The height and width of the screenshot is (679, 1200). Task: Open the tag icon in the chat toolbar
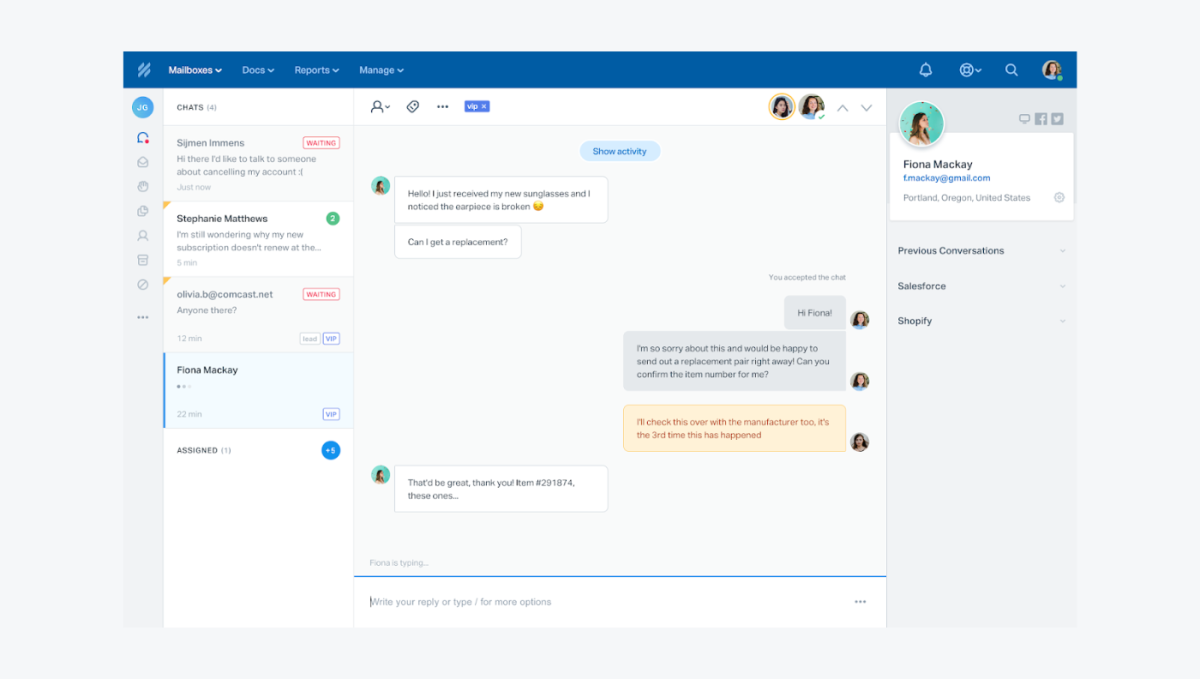tap(412, 106)
